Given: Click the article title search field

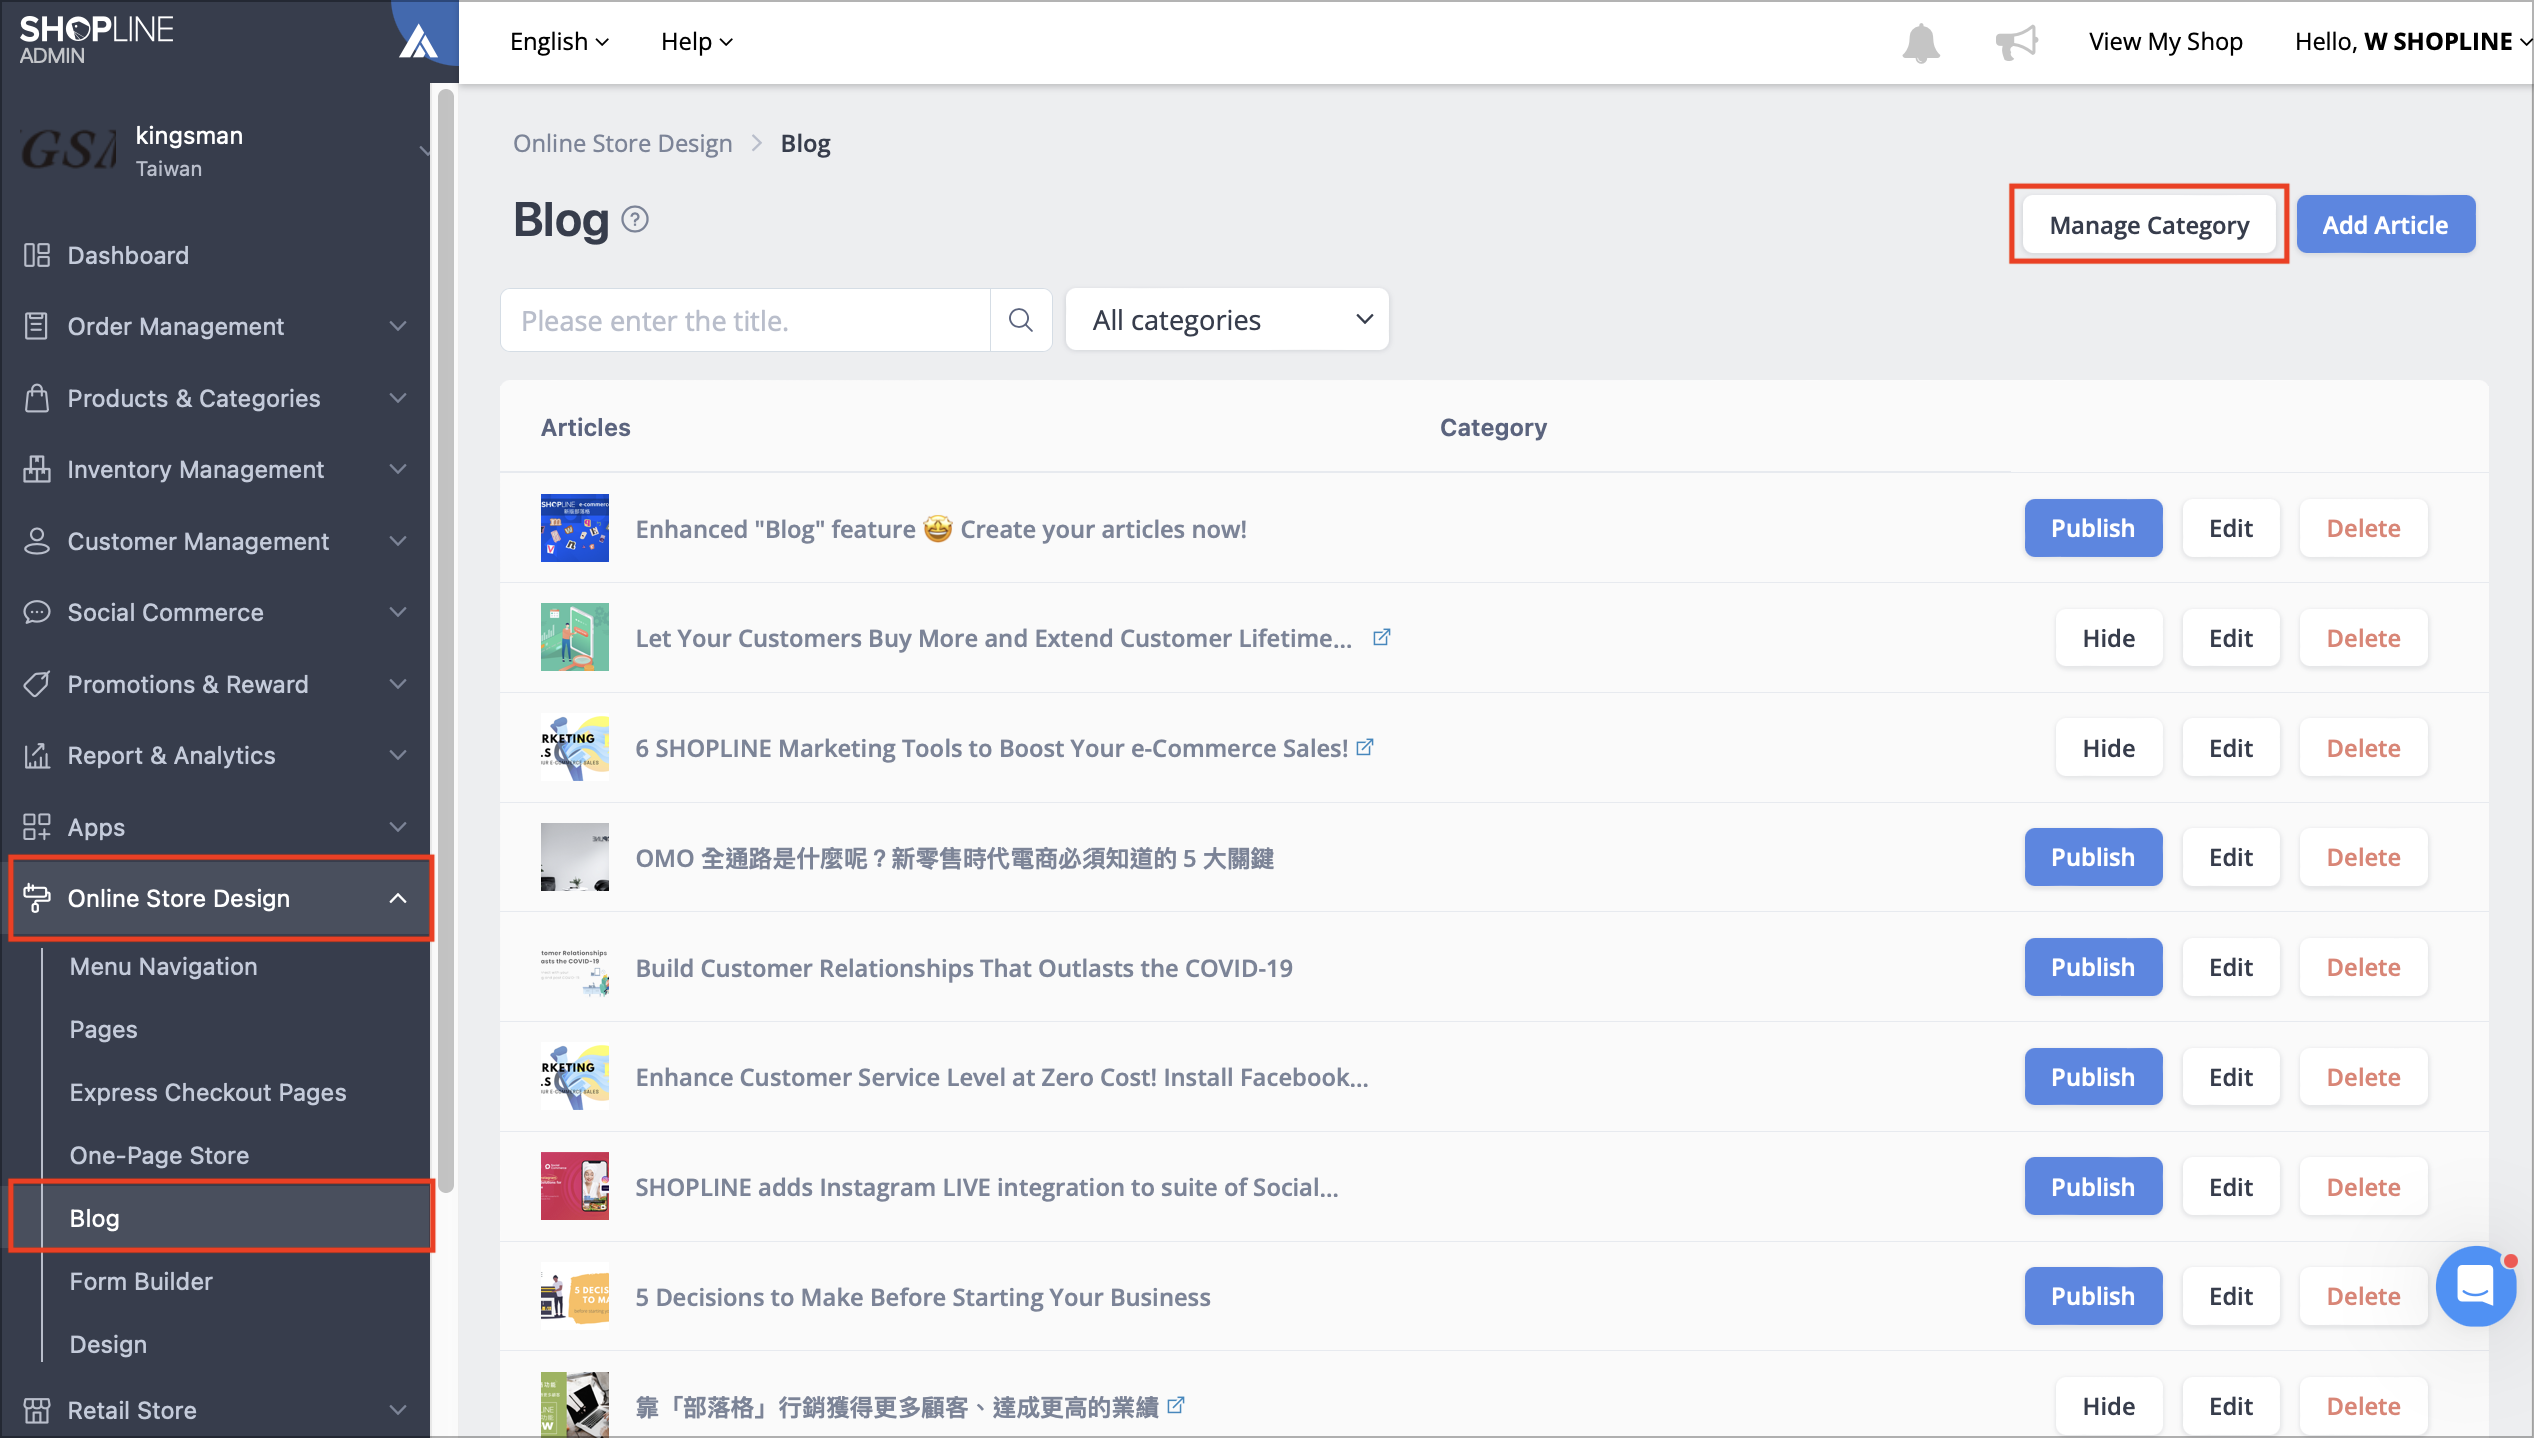Looking at the screenshot, I should pyautogui.click(x=745, y=320).
